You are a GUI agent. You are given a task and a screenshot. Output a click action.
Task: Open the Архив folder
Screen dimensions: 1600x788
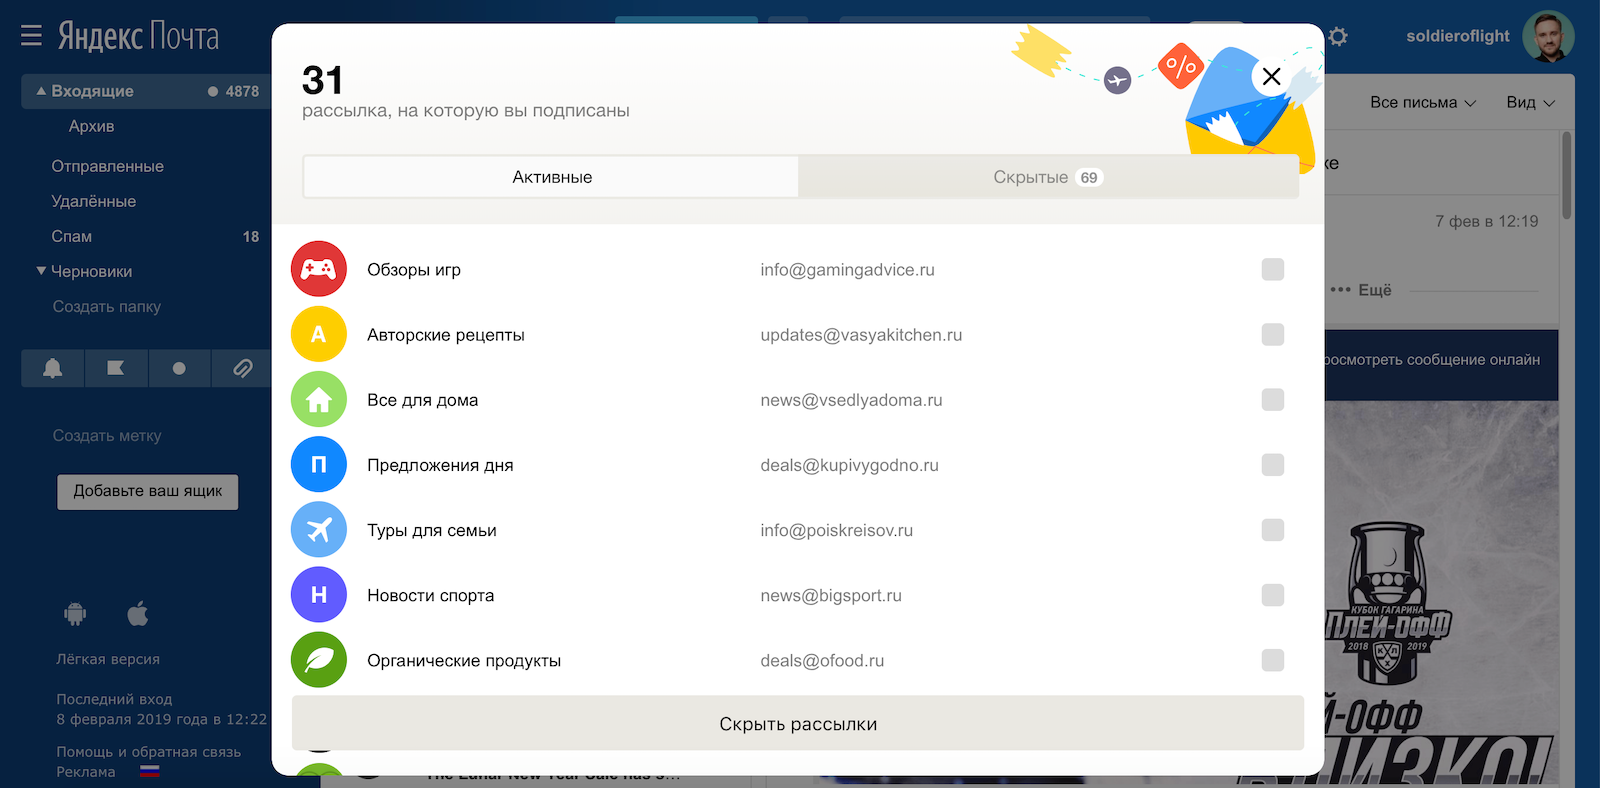tap(91, 126)
